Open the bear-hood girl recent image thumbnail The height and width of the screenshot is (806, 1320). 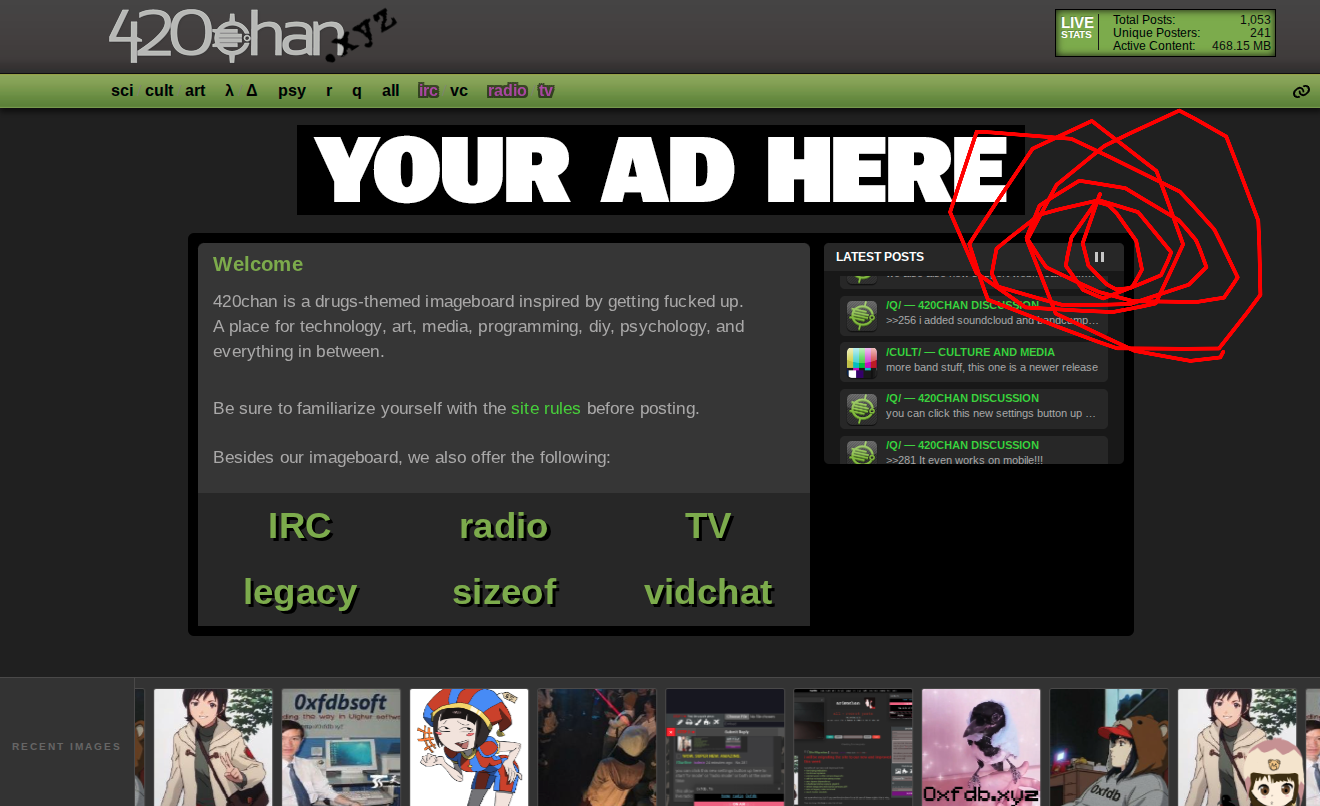click(x=1109, y=747)
